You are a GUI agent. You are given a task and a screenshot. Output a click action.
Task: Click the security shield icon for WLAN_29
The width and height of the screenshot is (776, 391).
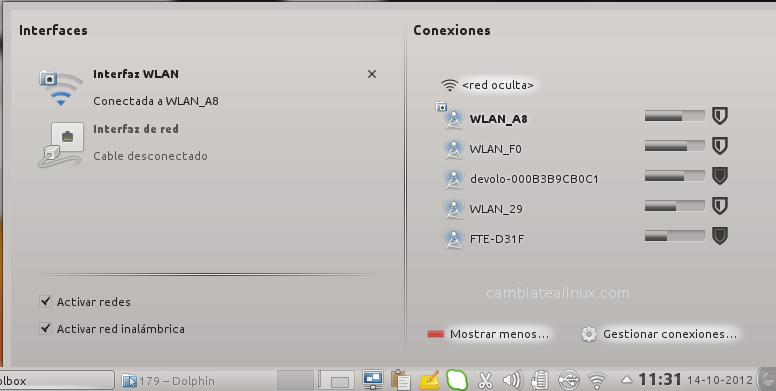(720, 206)
